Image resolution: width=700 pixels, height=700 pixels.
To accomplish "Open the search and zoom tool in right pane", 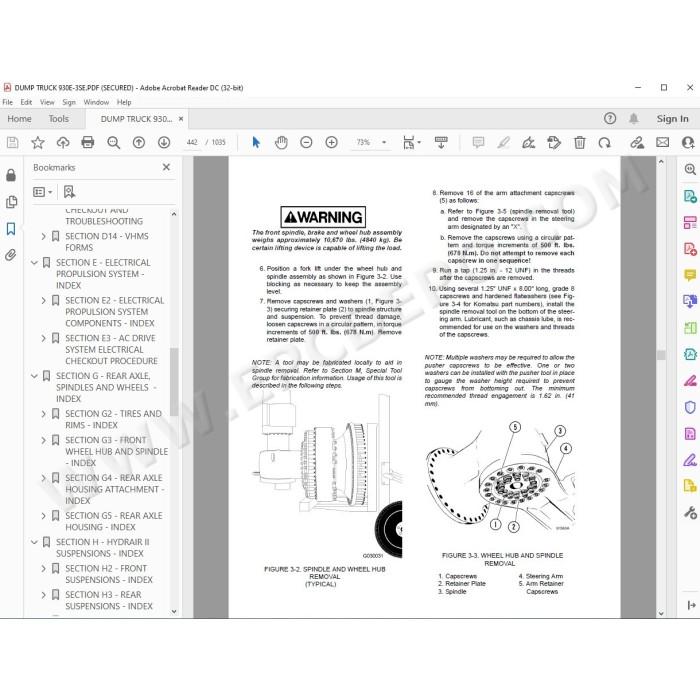I will (x=690, y=169).
